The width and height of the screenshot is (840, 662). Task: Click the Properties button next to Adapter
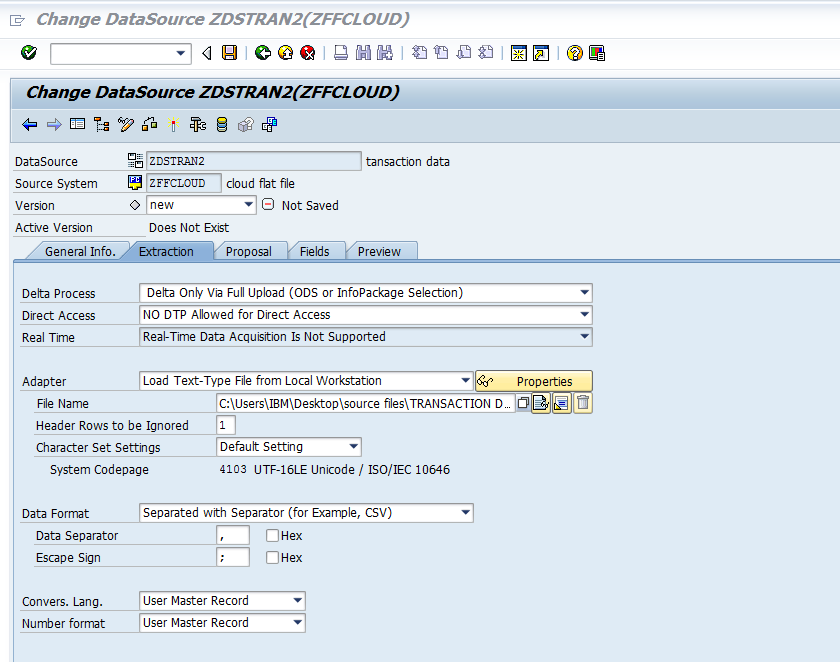coord(534,381)
